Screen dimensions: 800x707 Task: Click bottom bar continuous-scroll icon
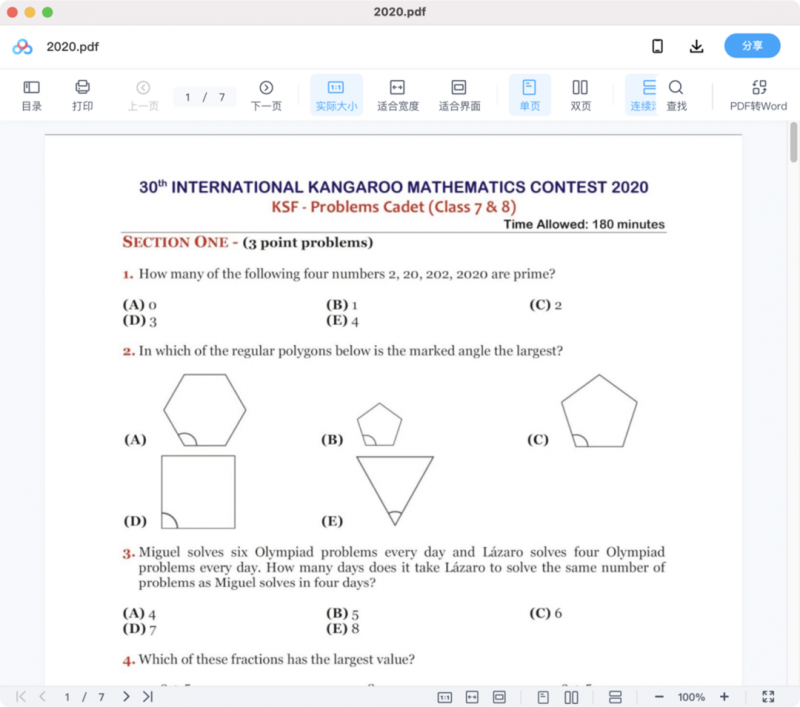[x=615, y=697]
